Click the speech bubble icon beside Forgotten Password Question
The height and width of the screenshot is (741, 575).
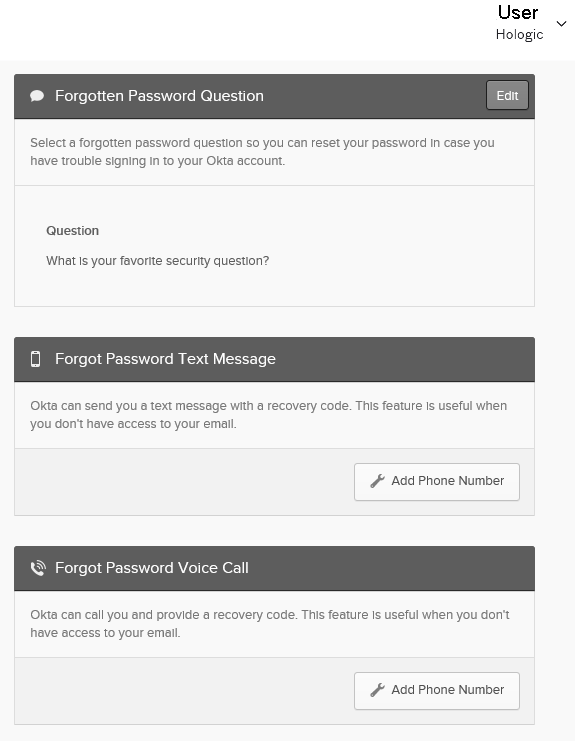click(x=37, y=96)
